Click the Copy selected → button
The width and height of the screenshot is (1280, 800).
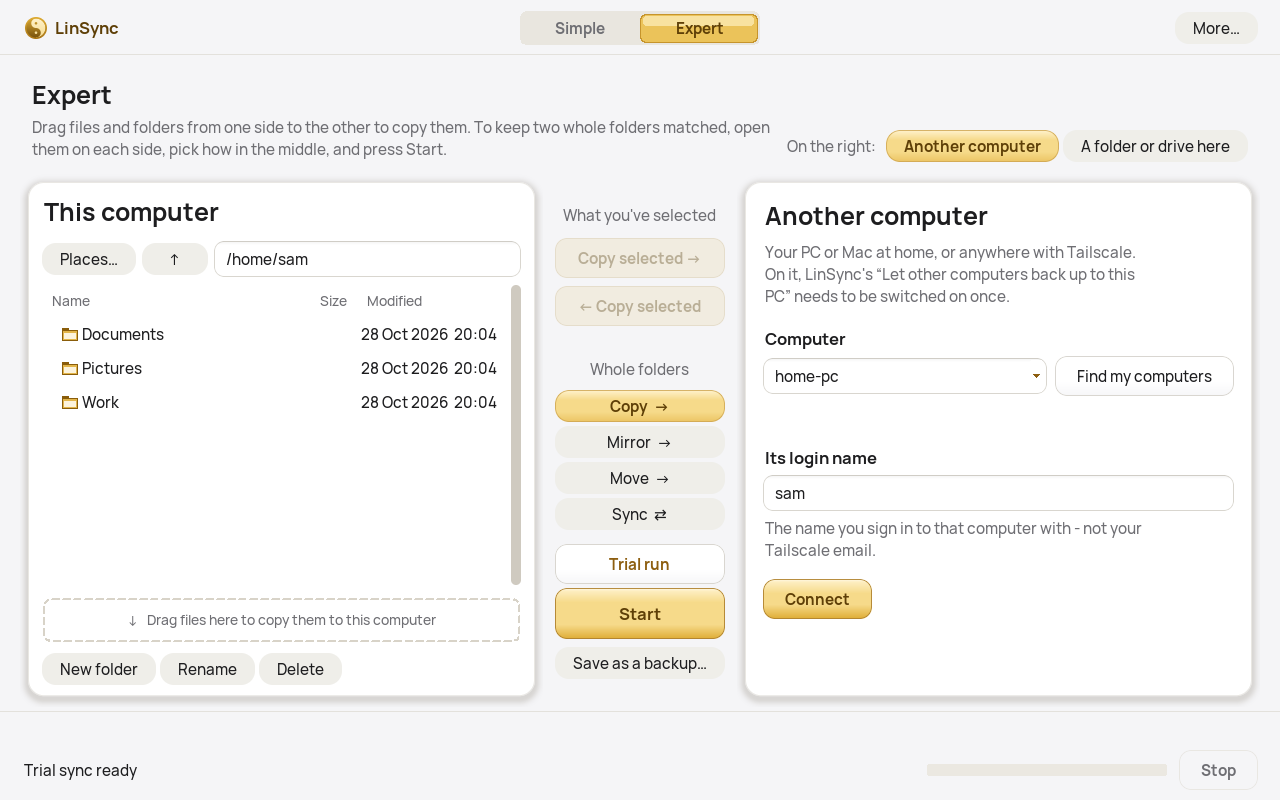pyautogui.click(x=640, y=258)
